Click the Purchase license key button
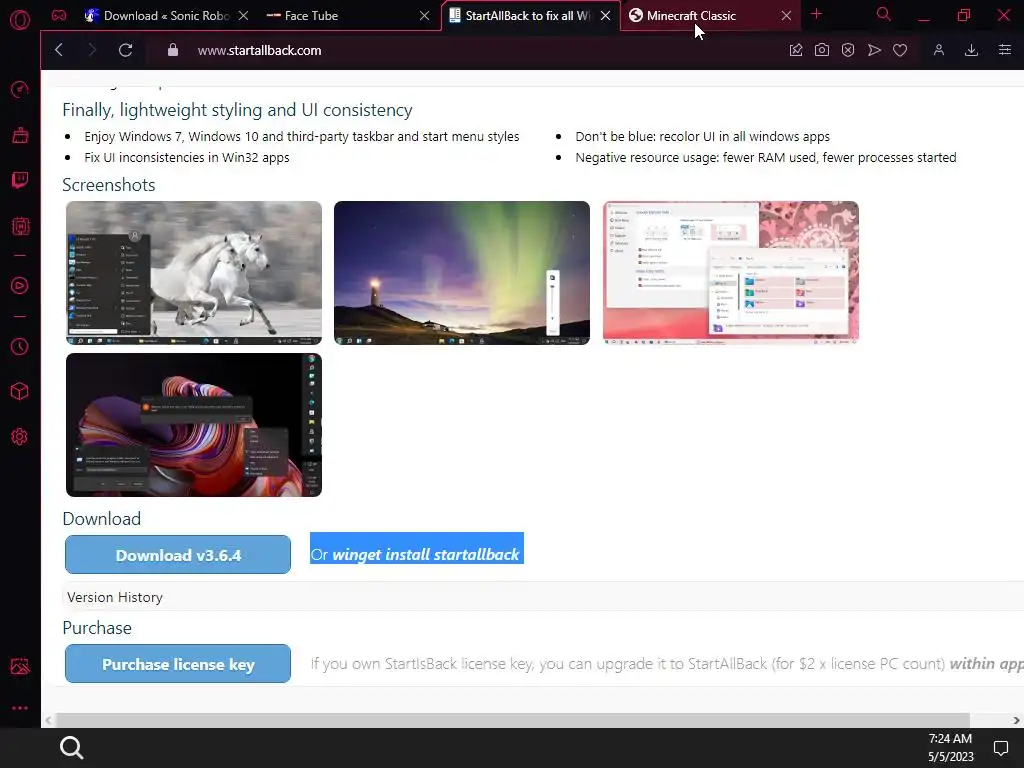The width and height of the screenshot is (1024, 768). tap(178, 664)
